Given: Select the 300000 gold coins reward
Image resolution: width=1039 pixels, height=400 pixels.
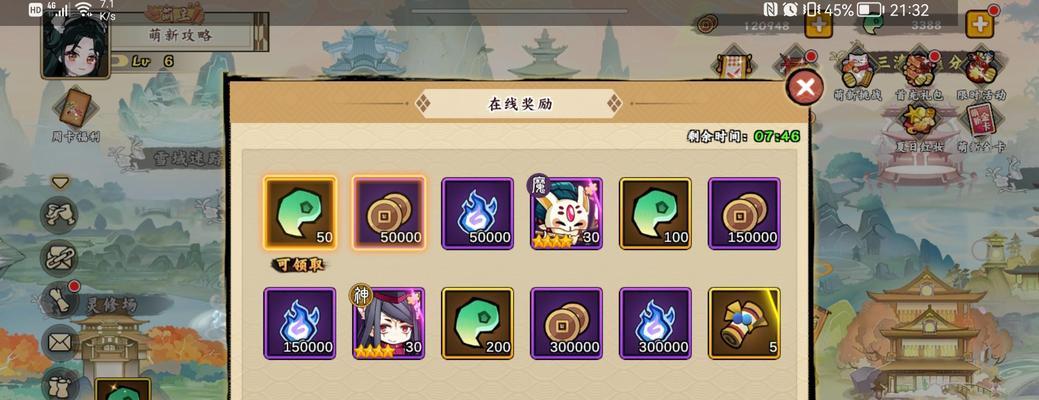Looking at the screenshot, I should coord(567,323).
